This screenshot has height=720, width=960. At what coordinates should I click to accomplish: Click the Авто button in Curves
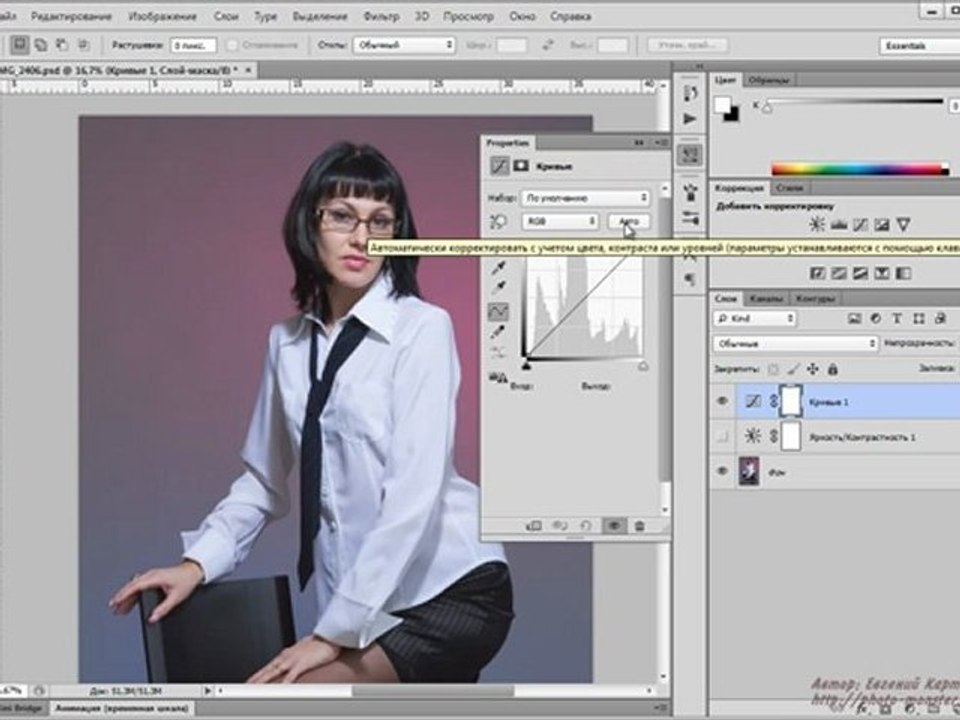click(x=629, y=221)
